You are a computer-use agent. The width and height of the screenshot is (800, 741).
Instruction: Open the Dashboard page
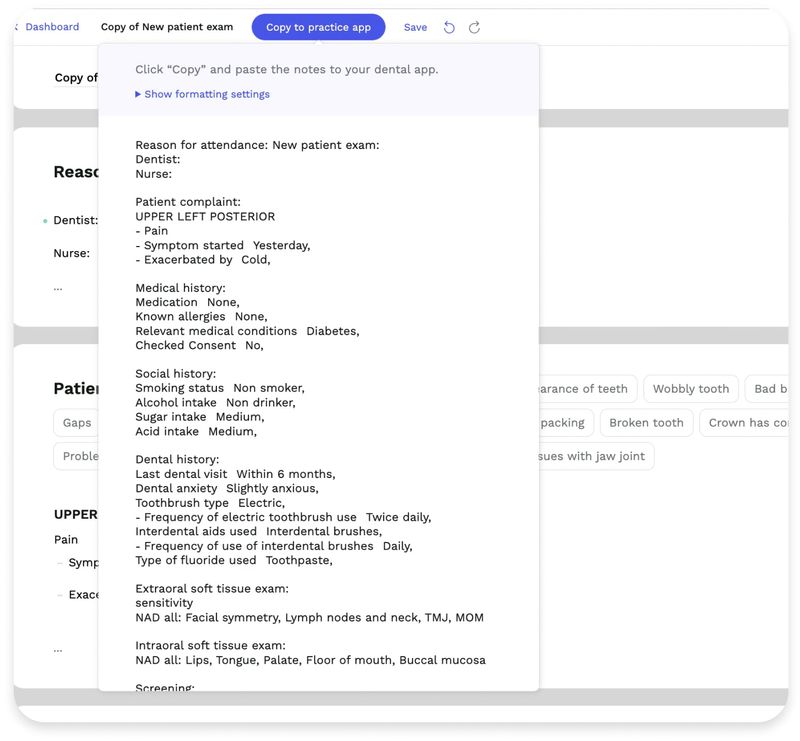point(52,26)
